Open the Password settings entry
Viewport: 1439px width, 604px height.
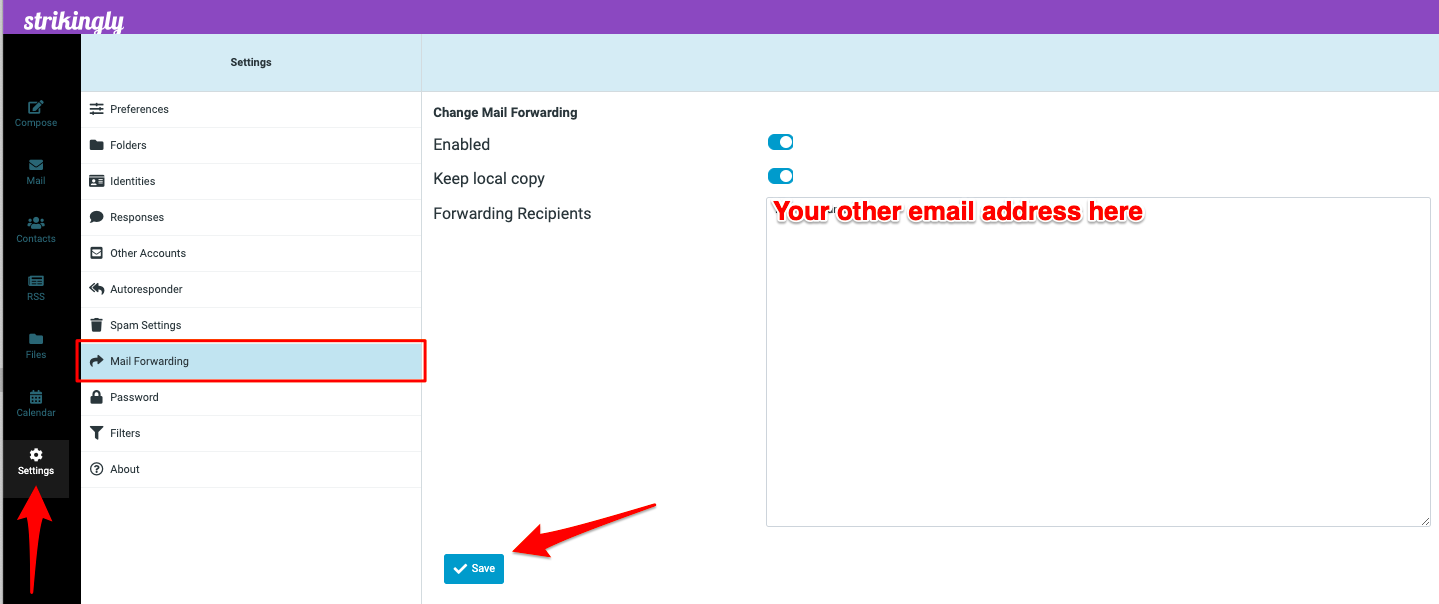point(251,397)
